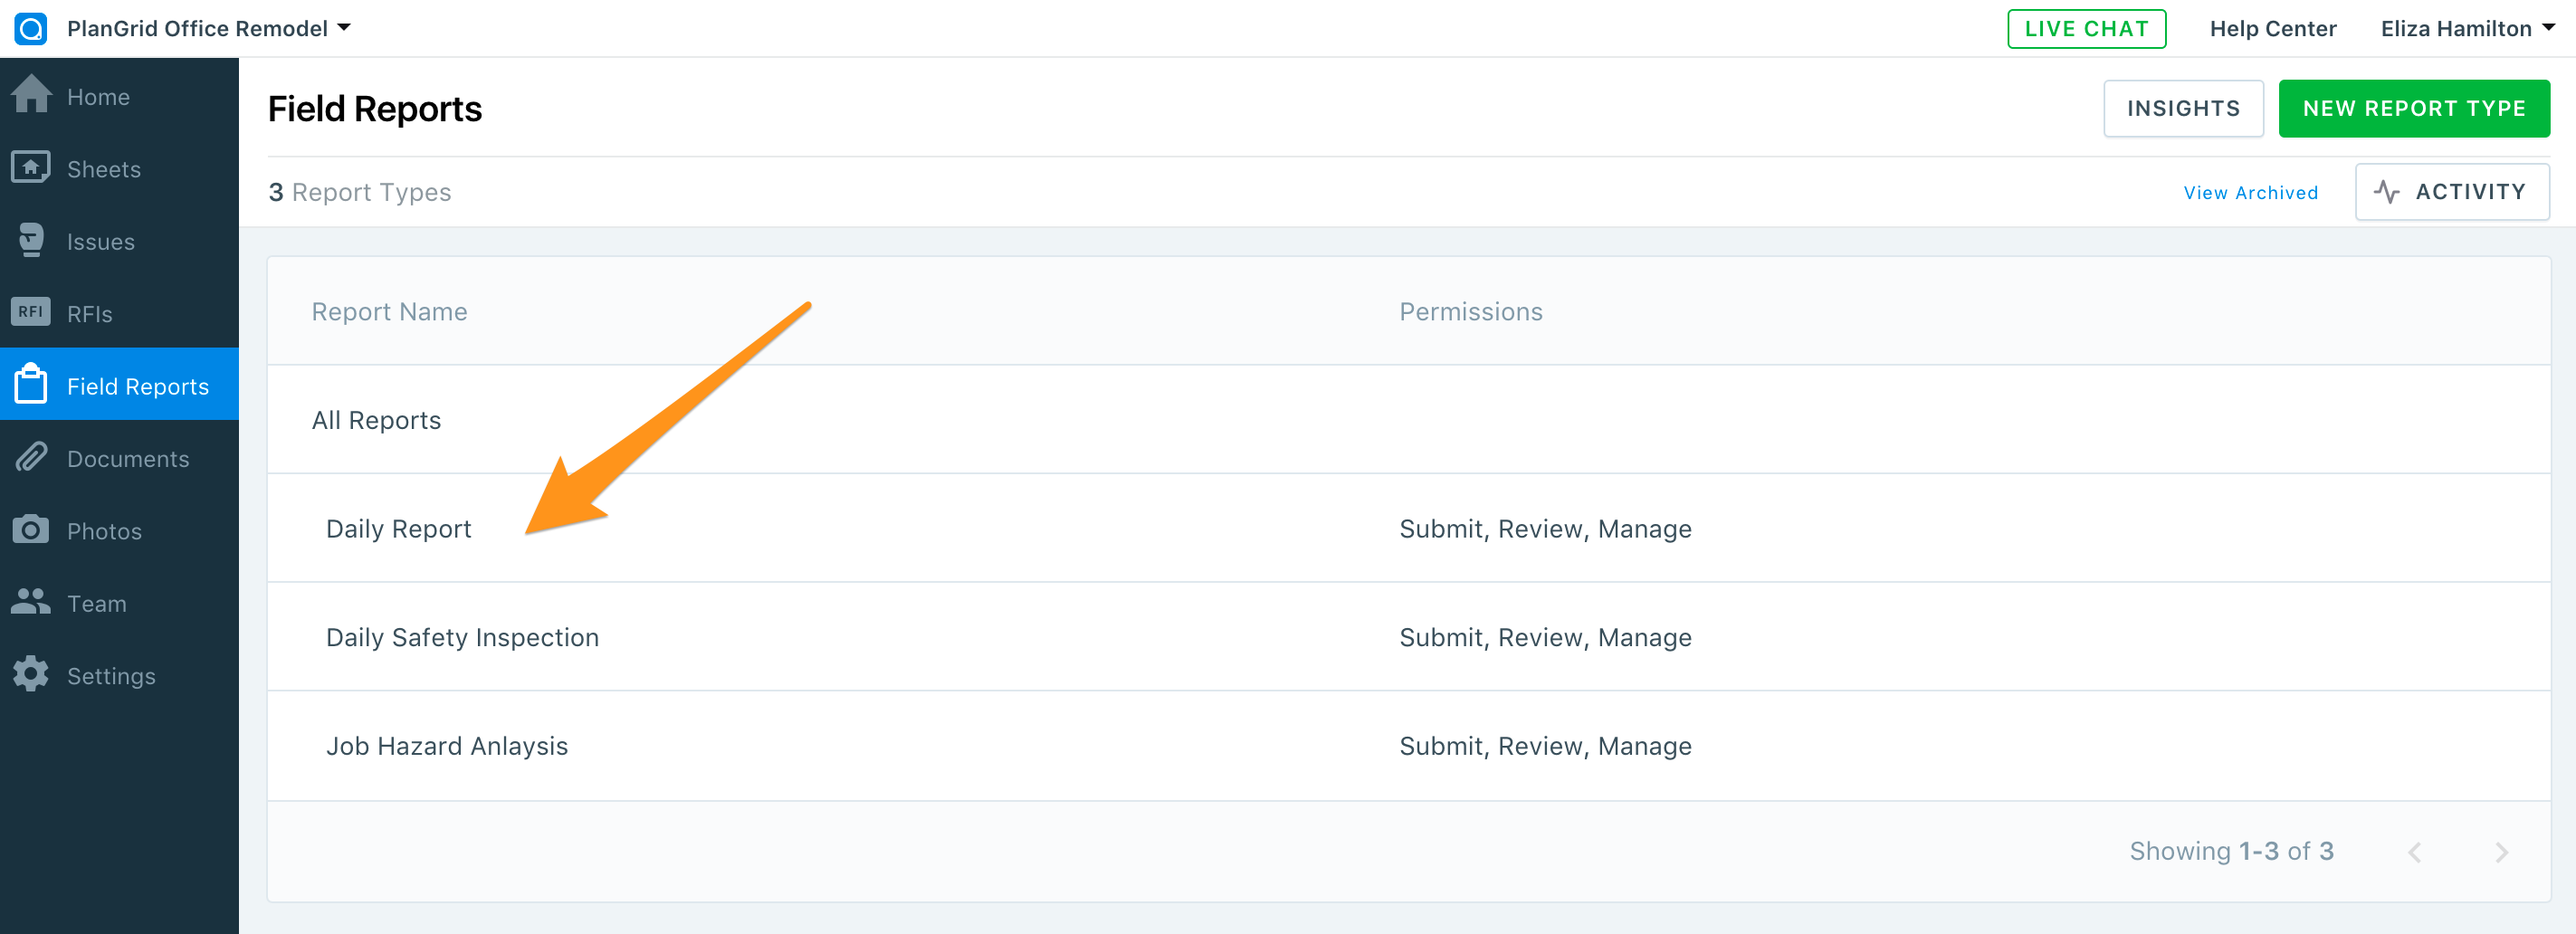Image resolution: width=2576 pixels, height=934 pixels.
Task: Click the Activity pulse icon
Action: pos(2387,191)
